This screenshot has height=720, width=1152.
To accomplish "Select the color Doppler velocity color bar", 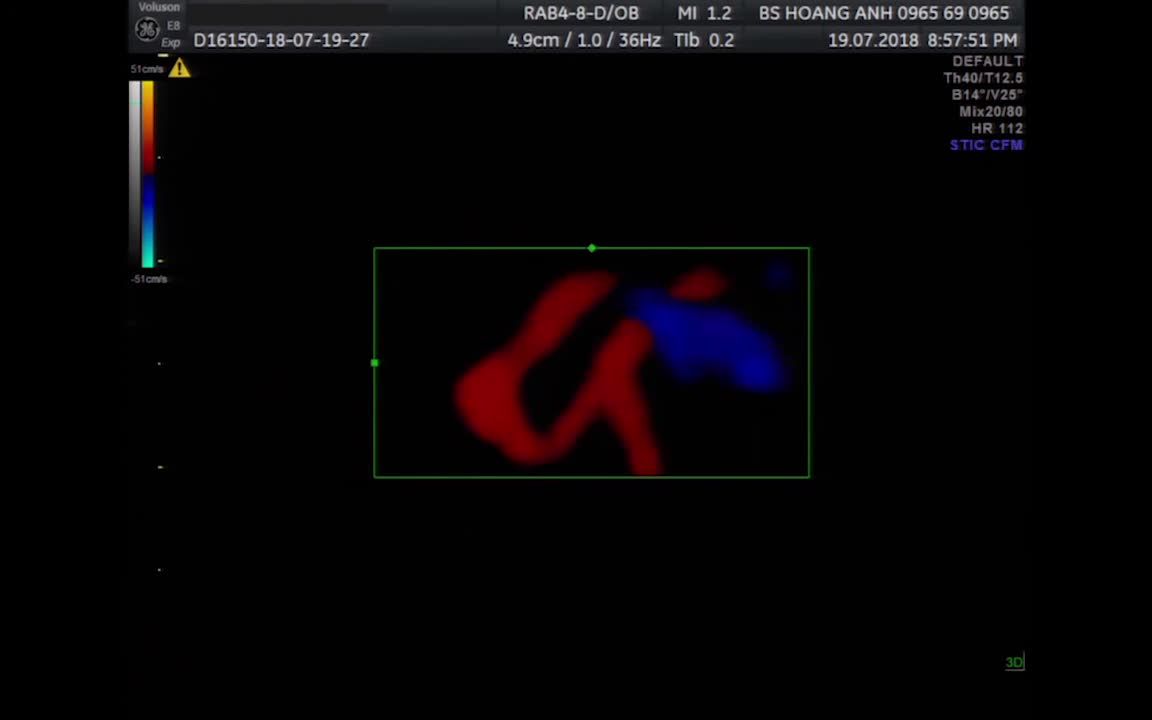I will coord(148,175).
